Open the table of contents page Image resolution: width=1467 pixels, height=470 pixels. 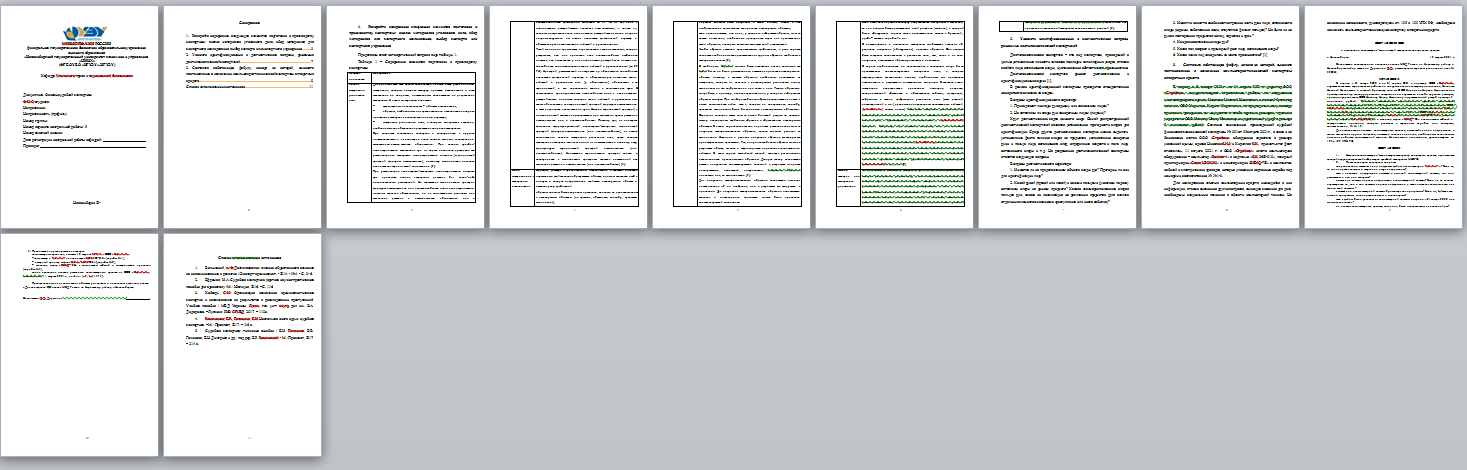[x=241, y=118]
